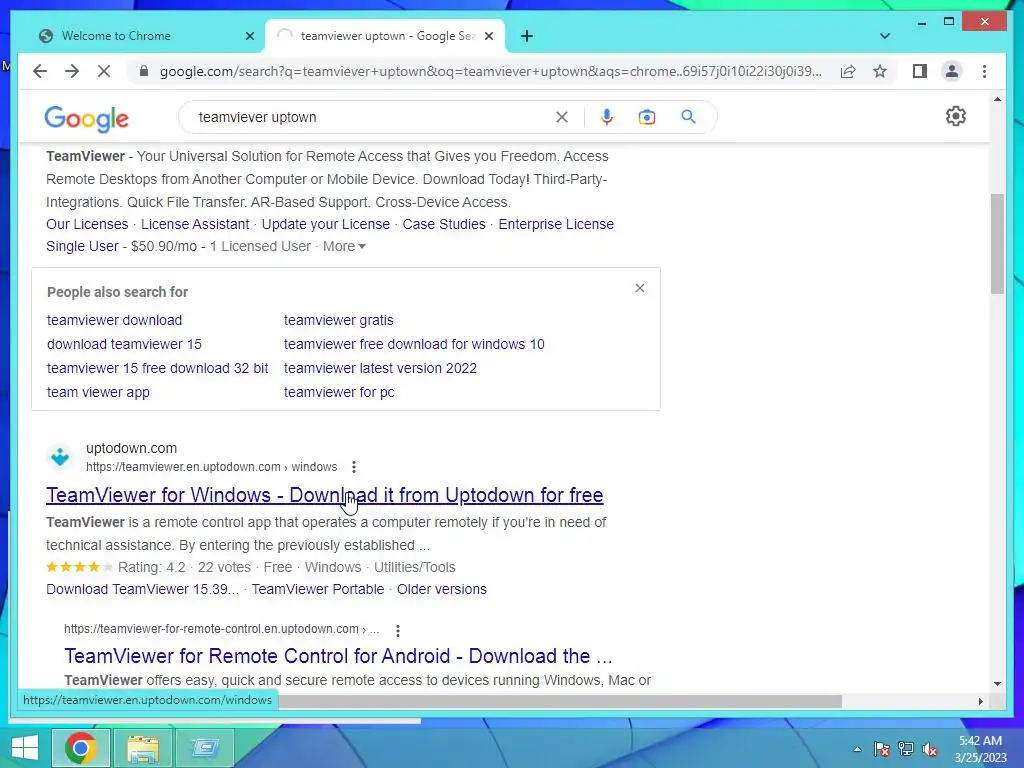Screen dimensions: 1024x768
Task: Bookmark this page with star icon
Action: [x=880, y=71]
